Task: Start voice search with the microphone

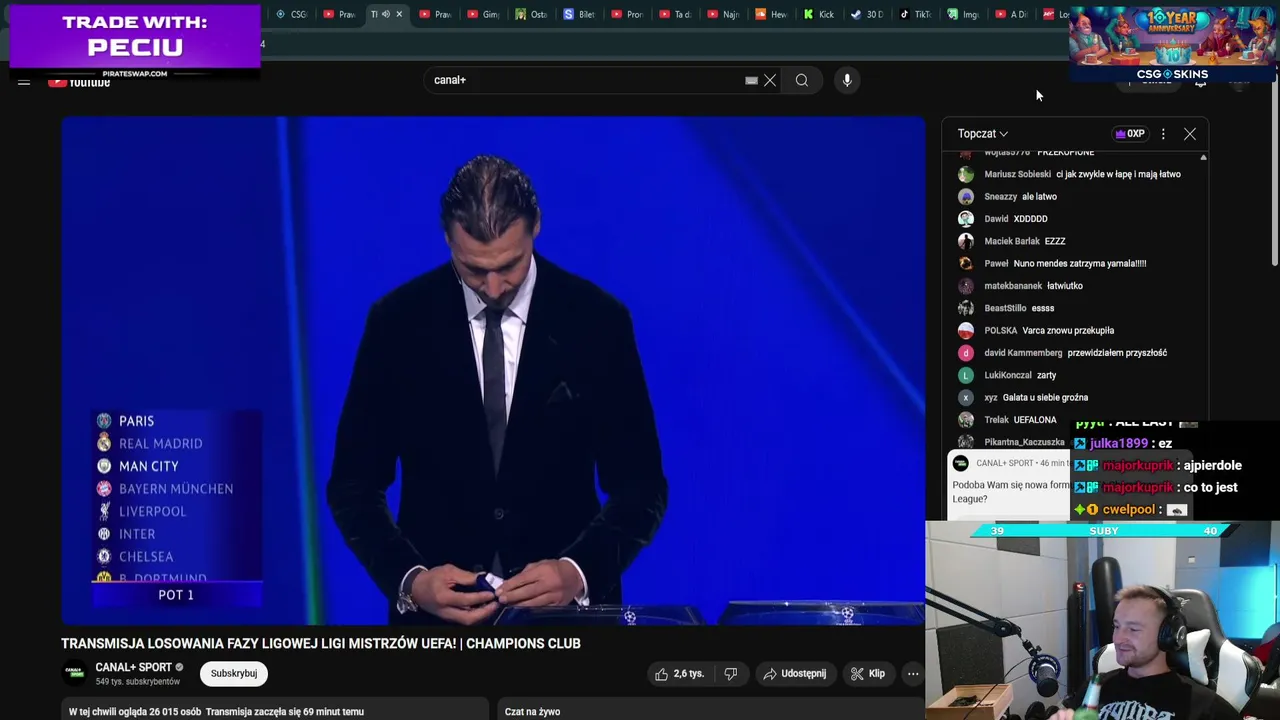Action: (847, 80)
